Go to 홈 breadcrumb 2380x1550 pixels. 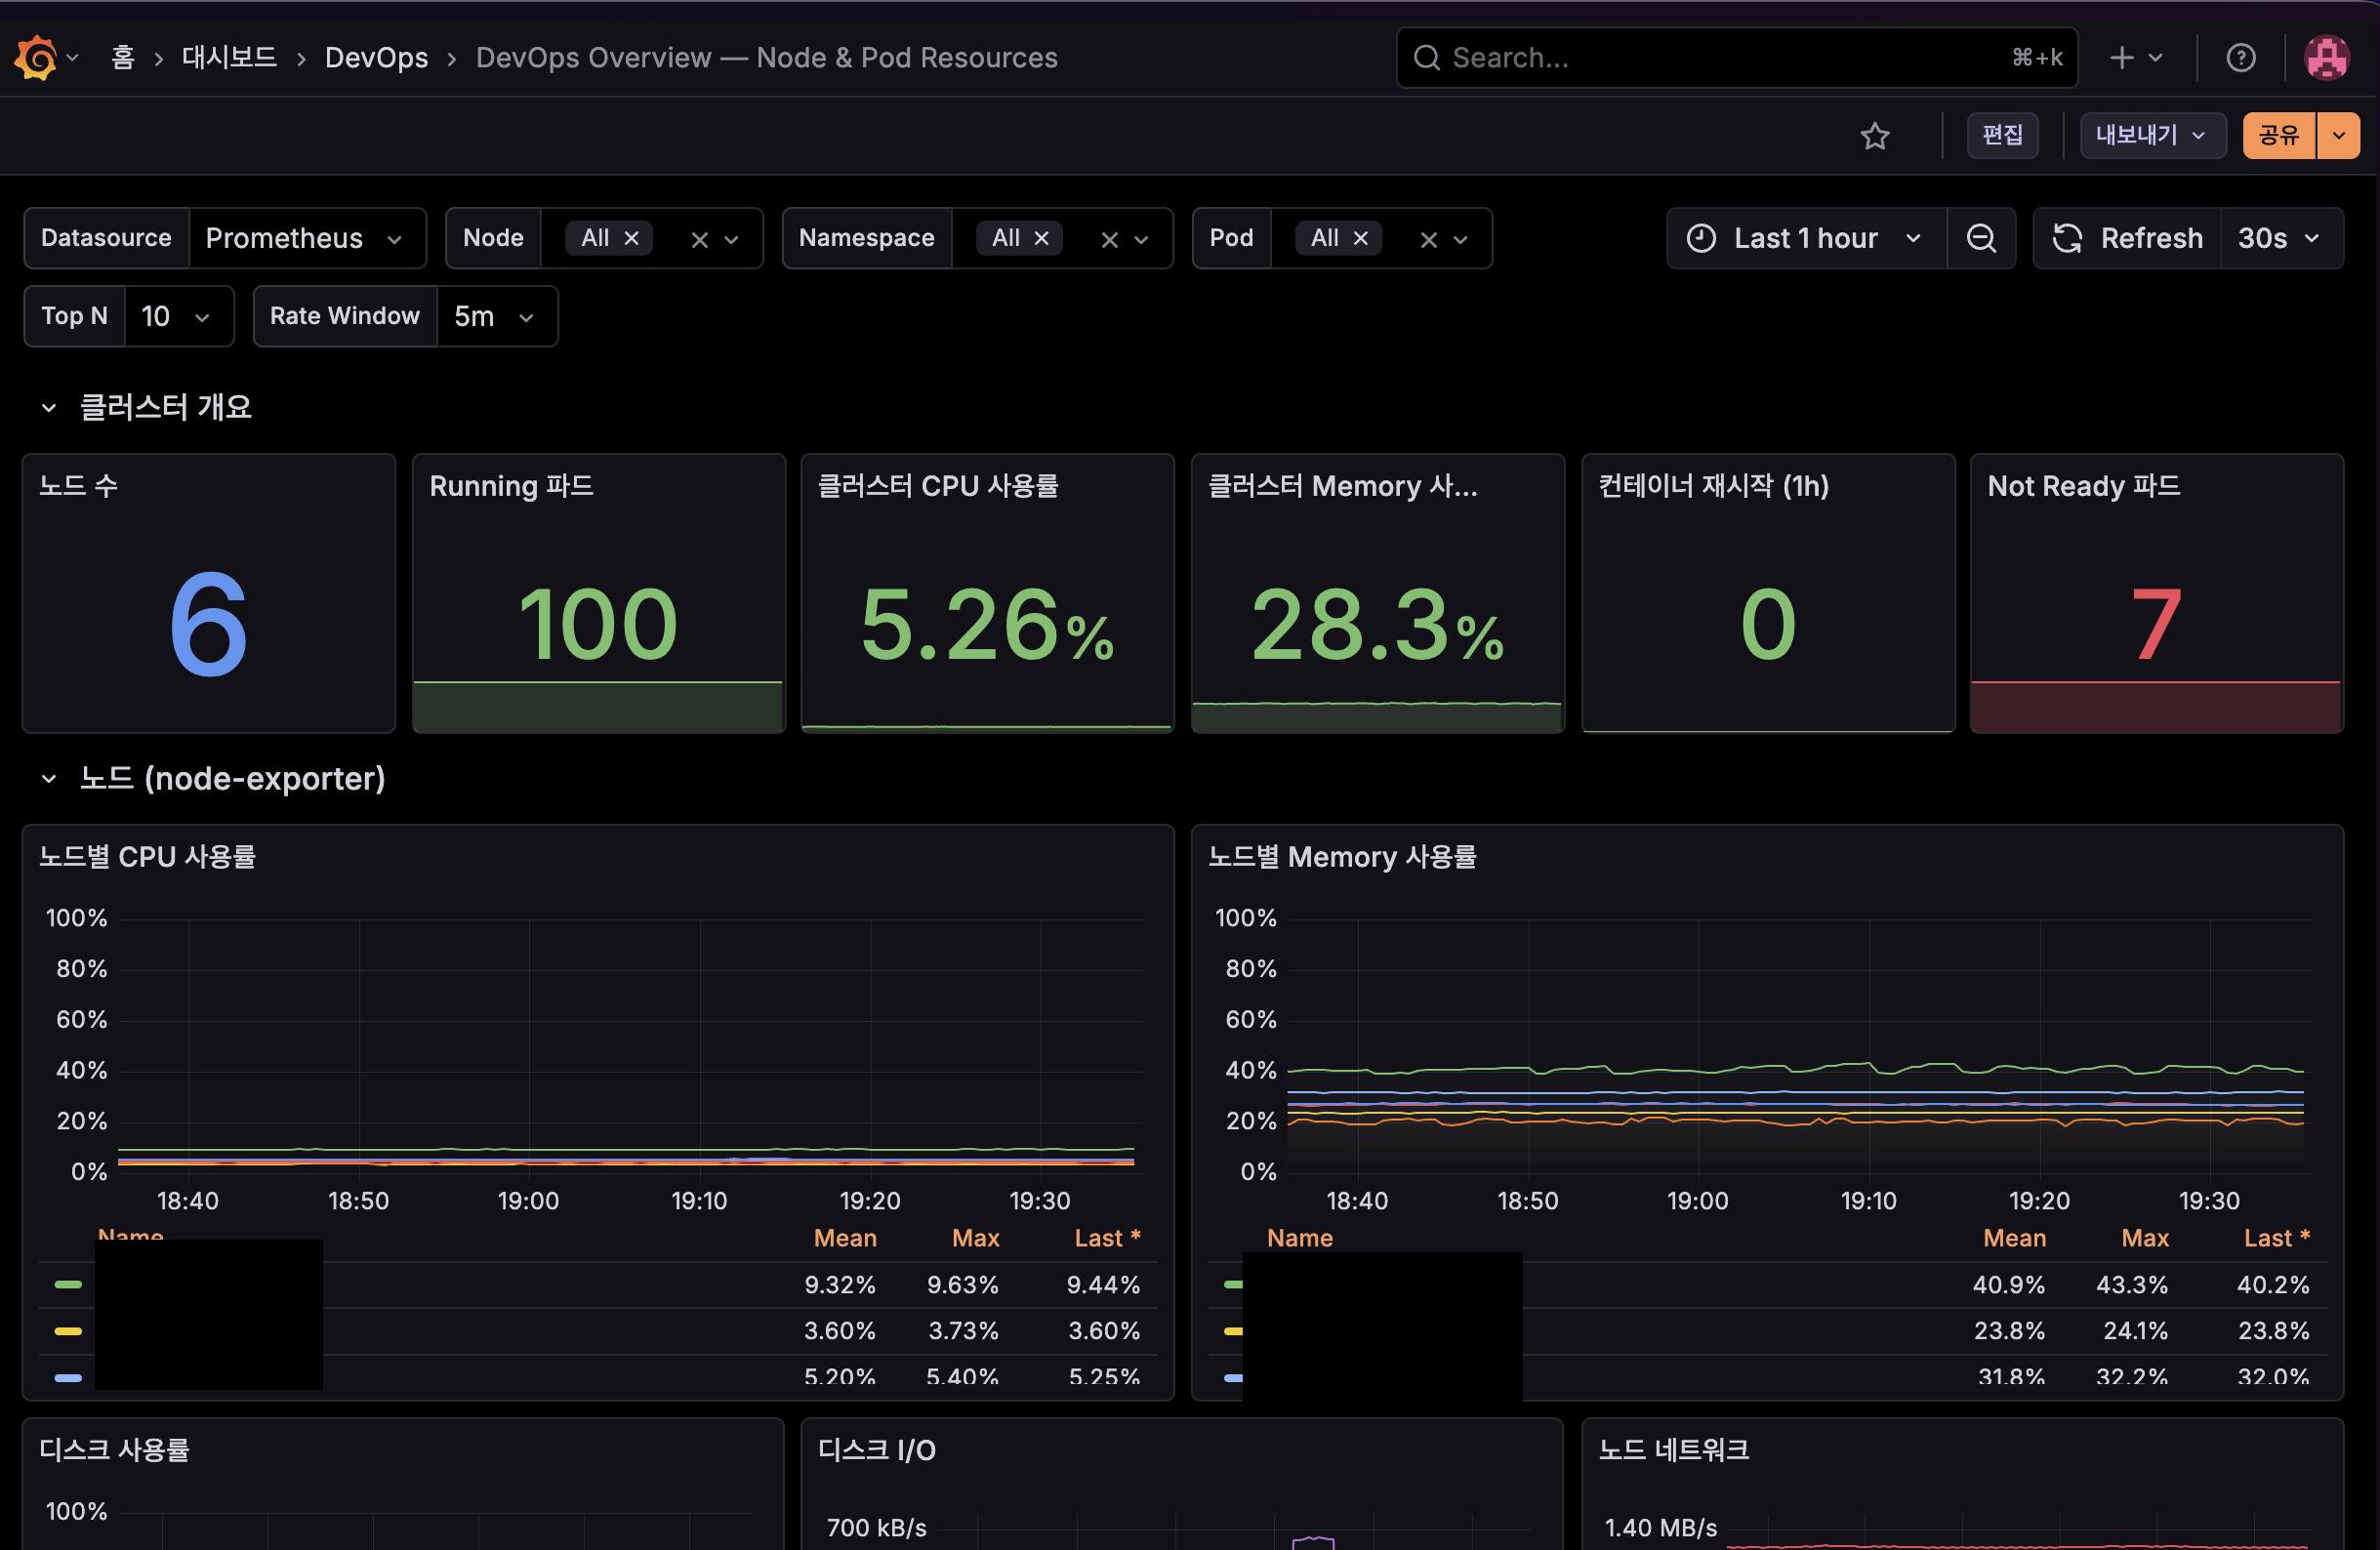(x=122, y=57)
